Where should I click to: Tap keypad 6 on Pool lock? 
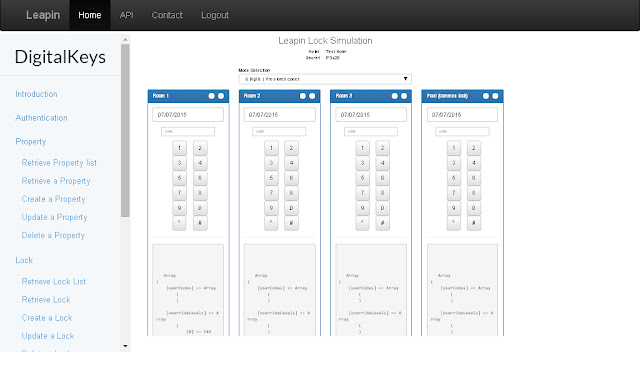point(474,178)
